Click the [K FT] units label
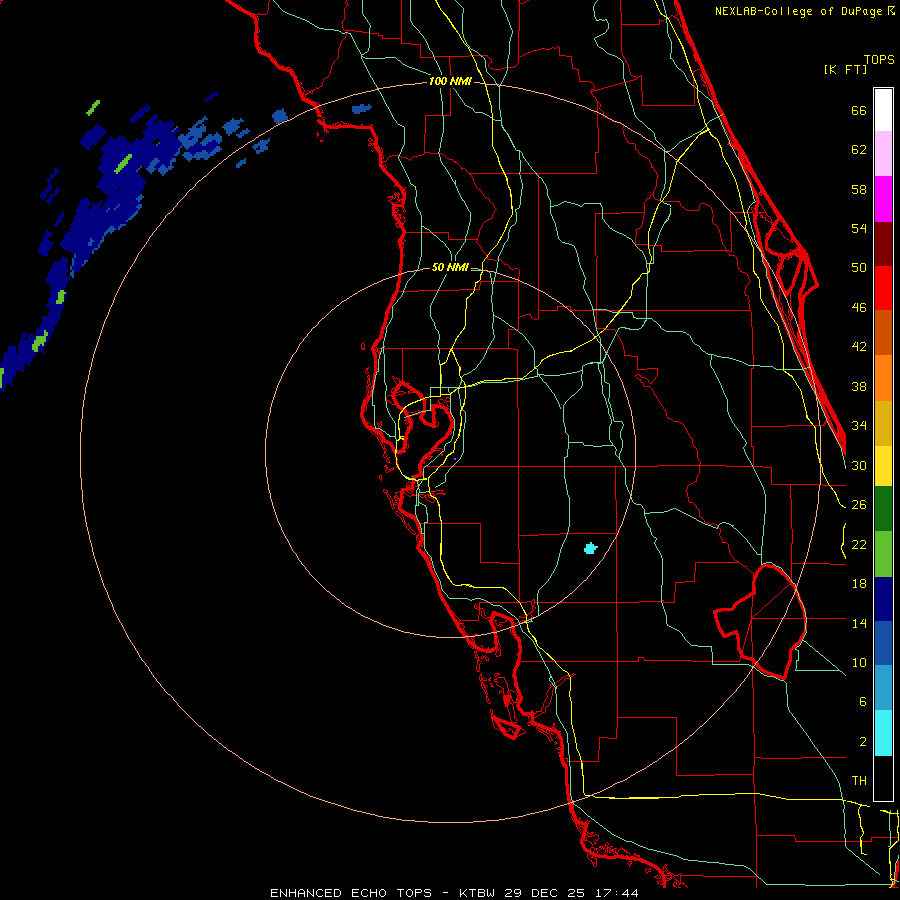The image size is (900, 900). (845, 70)
